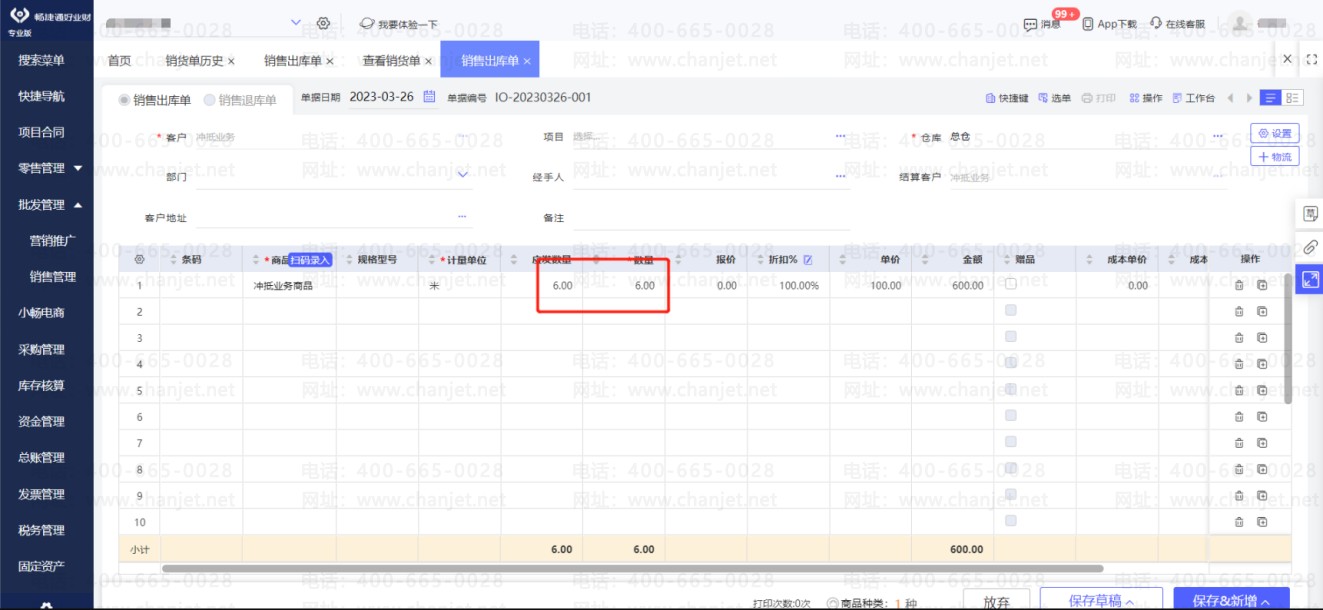Delete row 1 with trash icon
Screen dimensions: 1323x610
[x=1239, y=285]
